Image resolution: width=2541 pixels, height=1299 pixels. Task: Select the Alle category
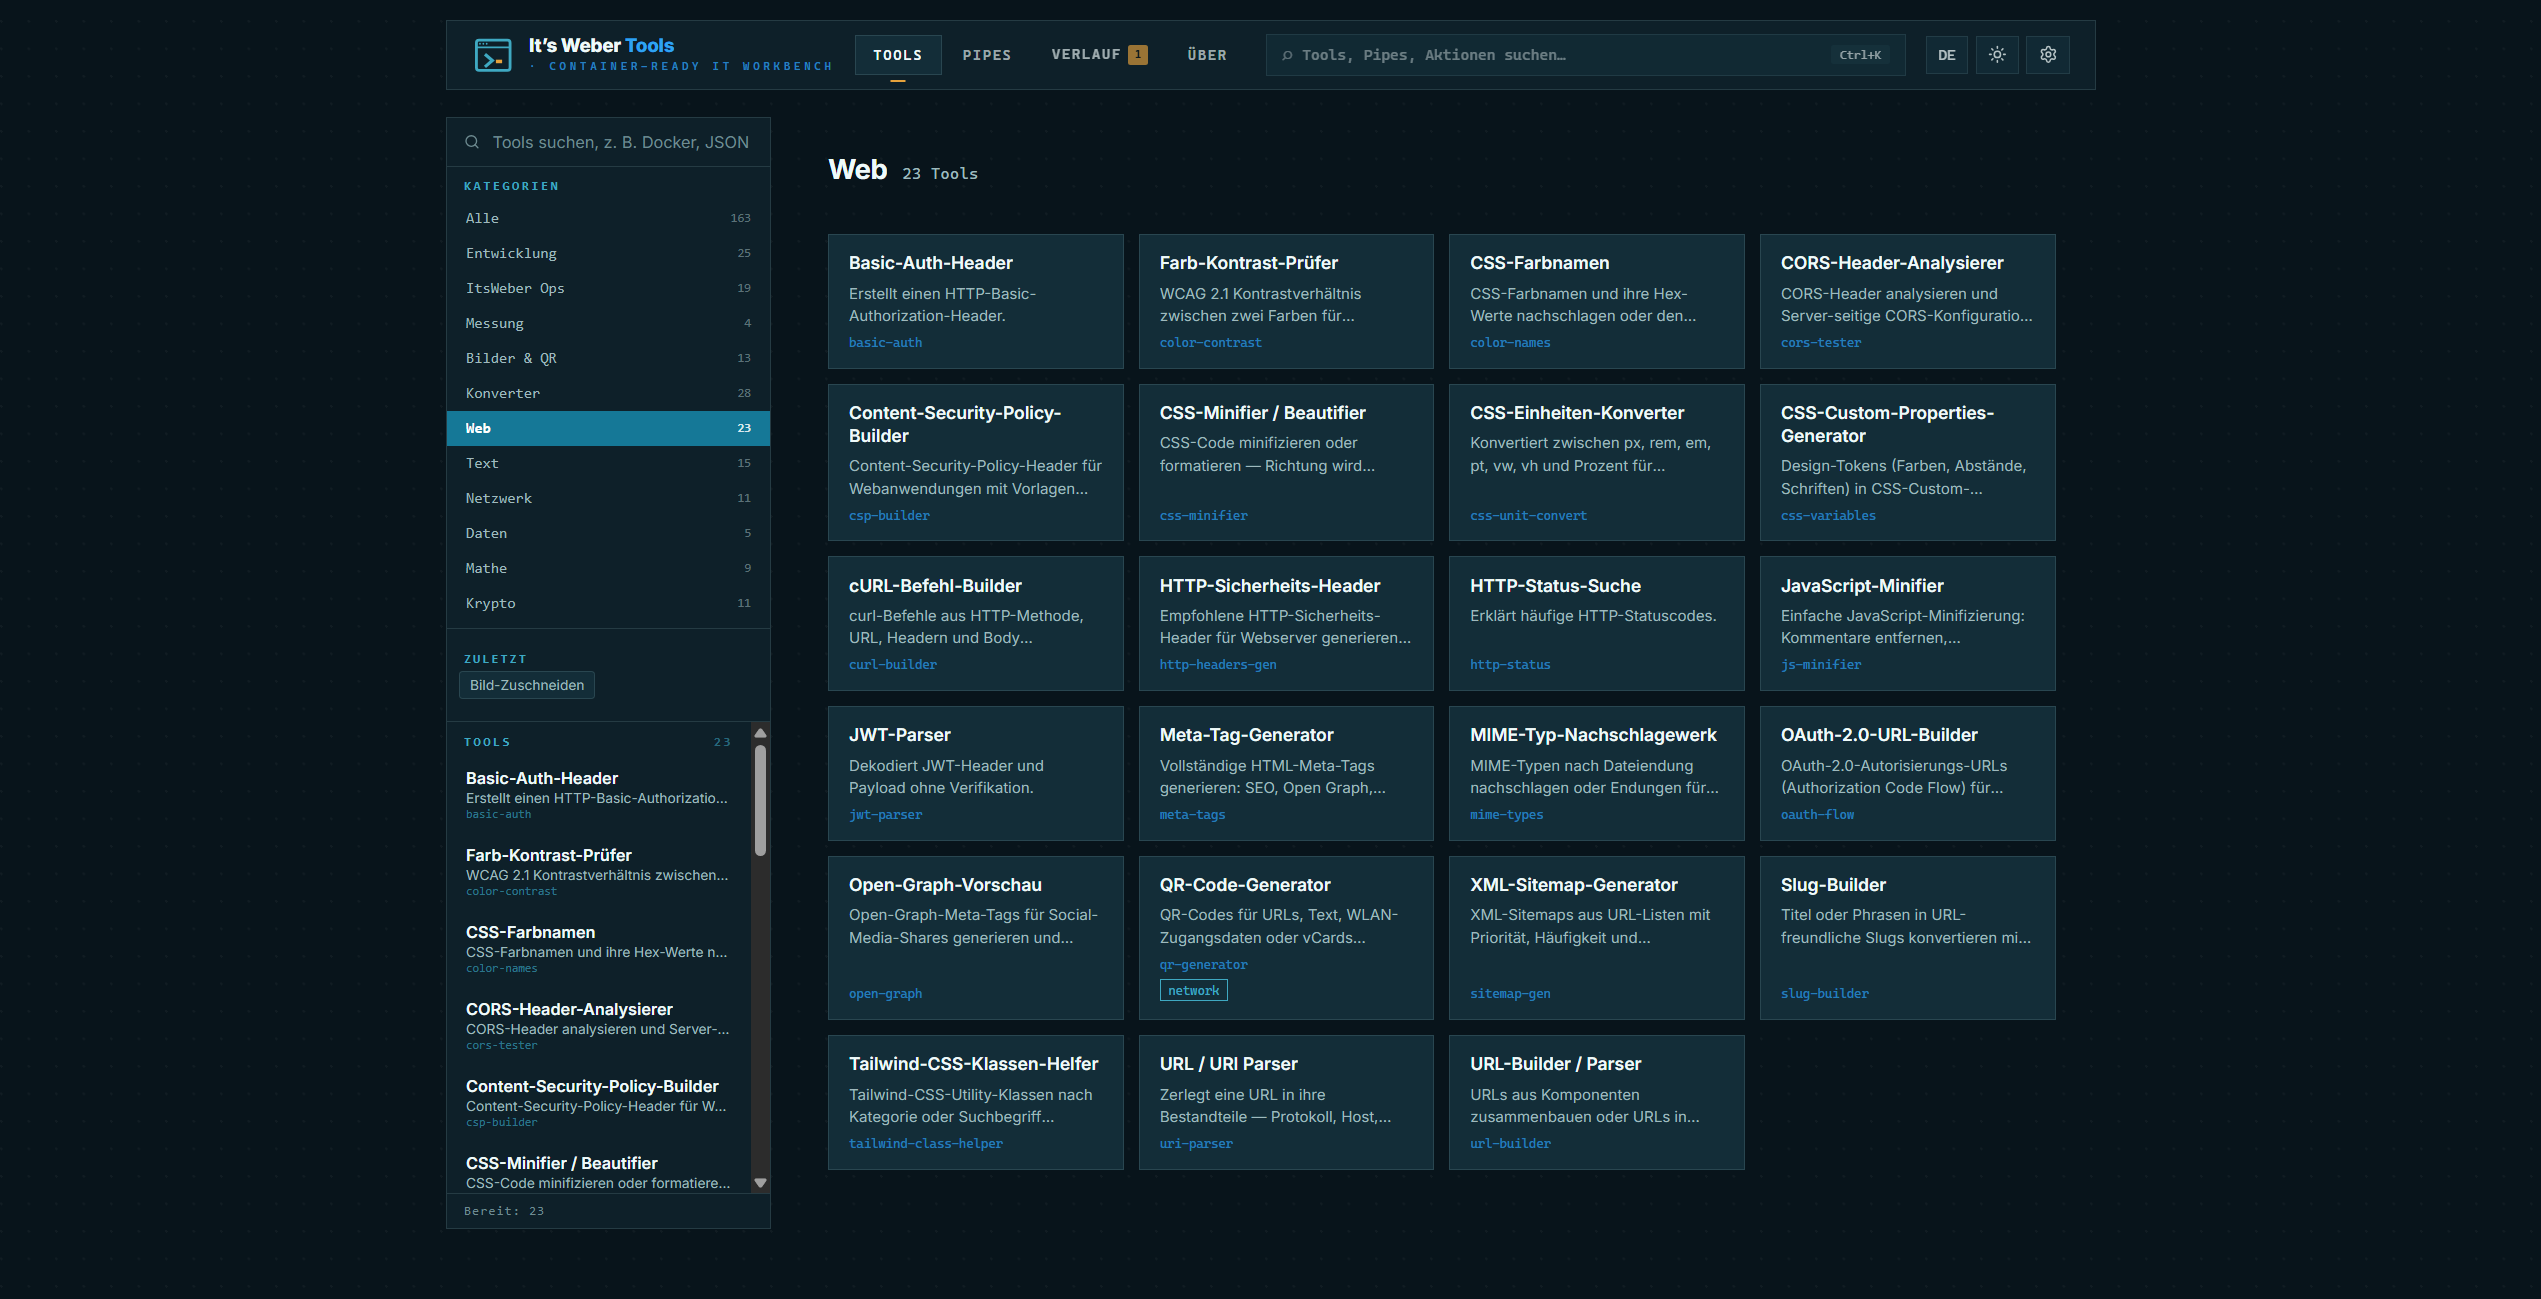click(x=608, y=218)
